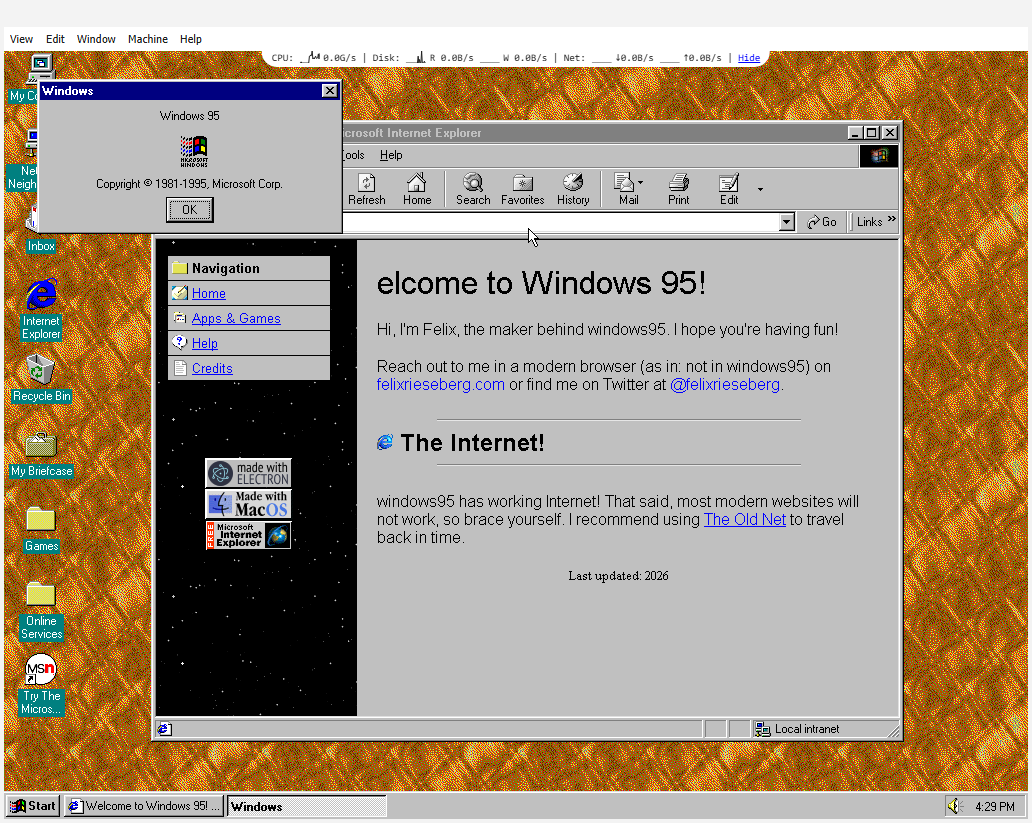Click the @felixrieseberg Twitter link
The image size is (1032, 823).
[x=725, y=385]
